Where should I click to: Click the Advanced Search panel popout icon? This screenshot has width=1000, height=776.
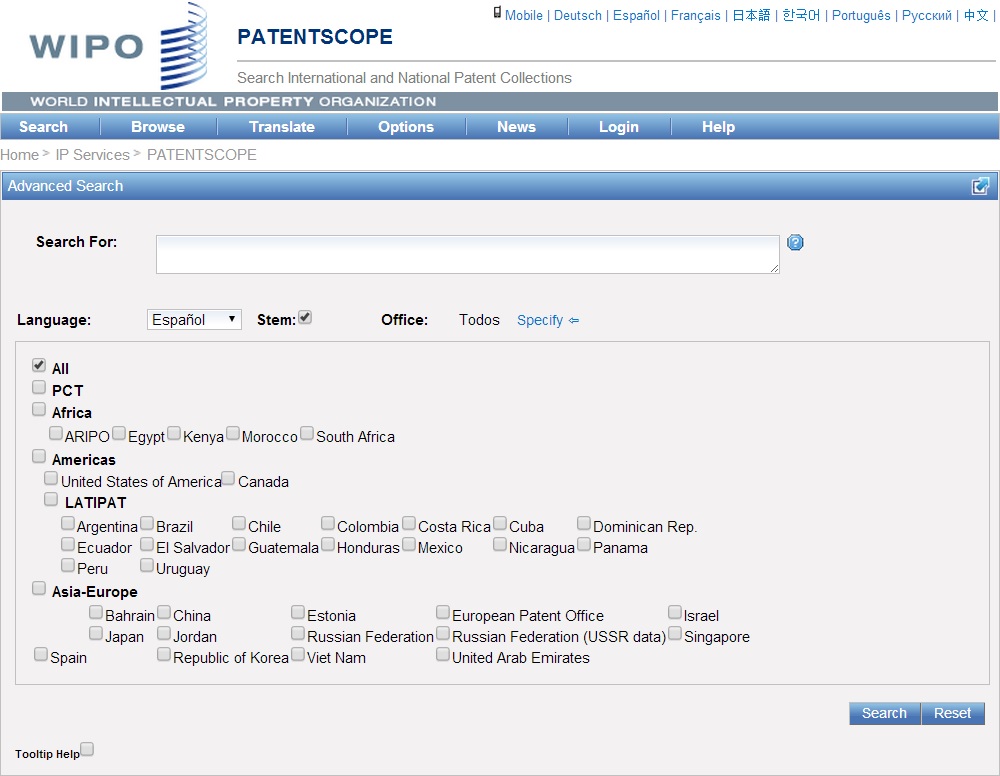click(x=980, y=186)
